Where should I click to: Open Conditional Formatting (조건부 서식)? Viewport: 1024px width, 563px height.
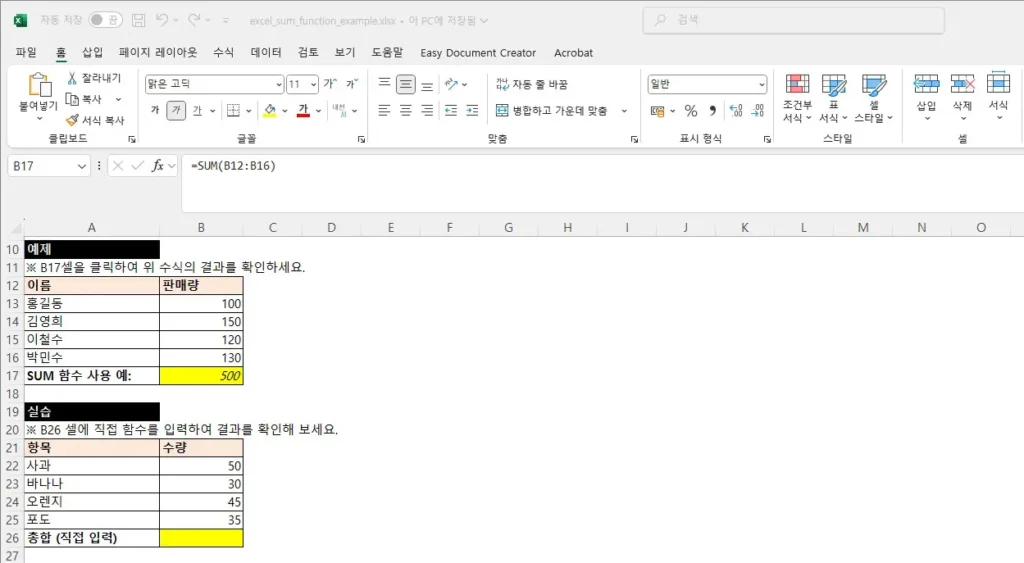[x=797, y=97]
